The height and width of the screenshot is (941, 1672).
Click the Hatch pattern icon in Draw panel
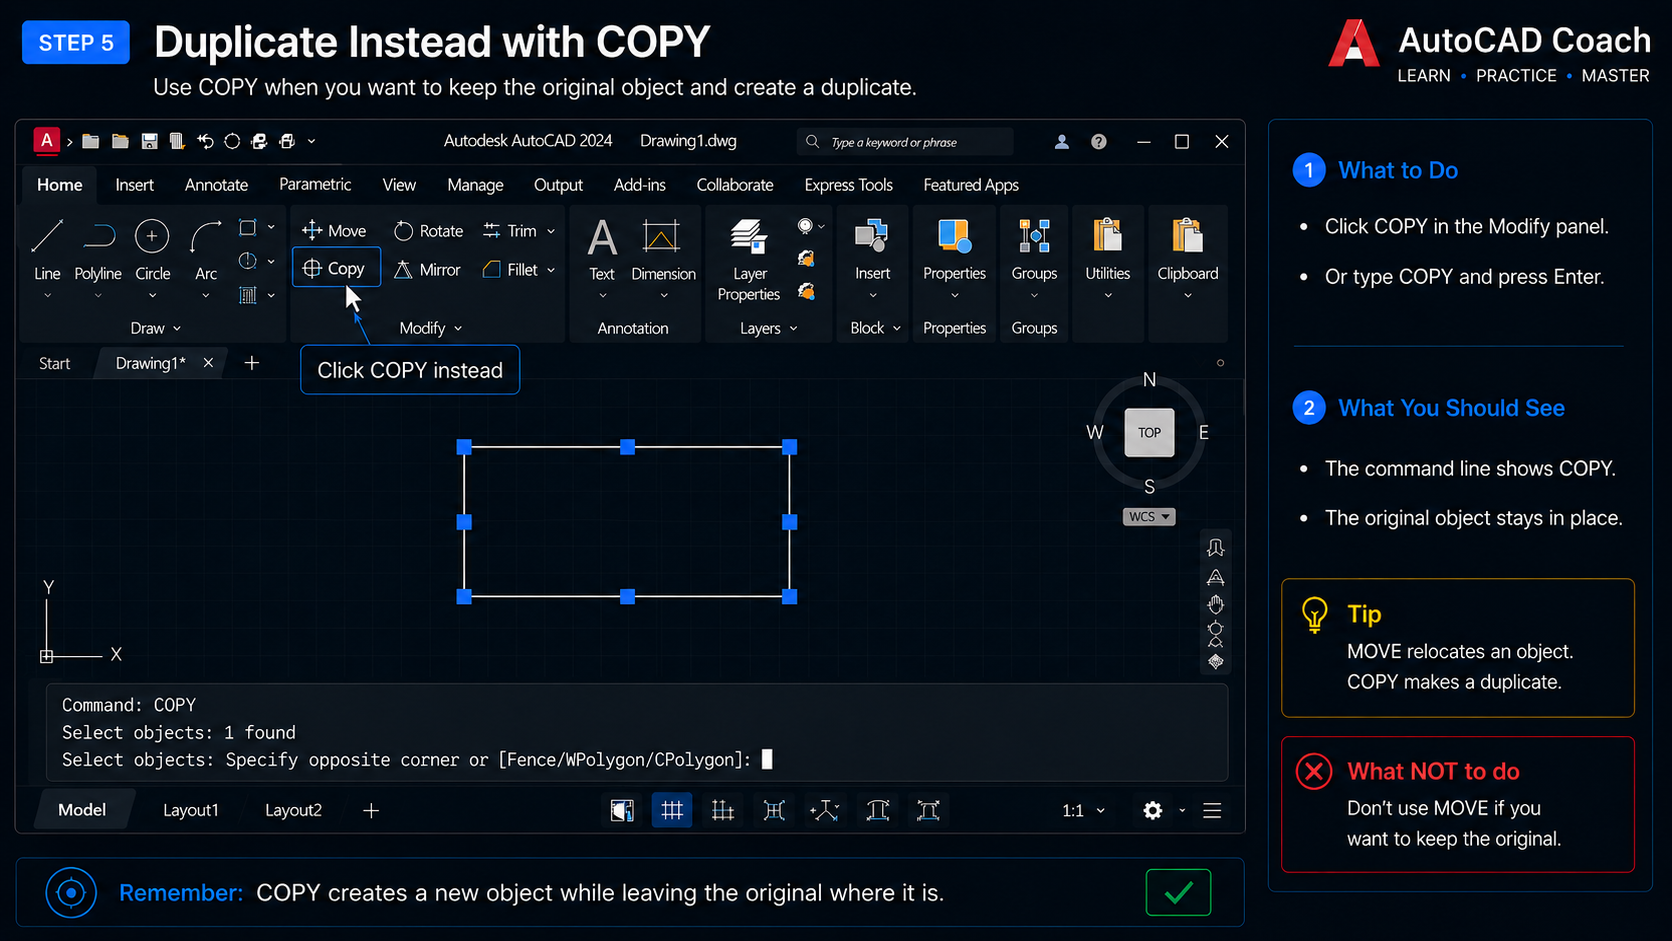247,295
